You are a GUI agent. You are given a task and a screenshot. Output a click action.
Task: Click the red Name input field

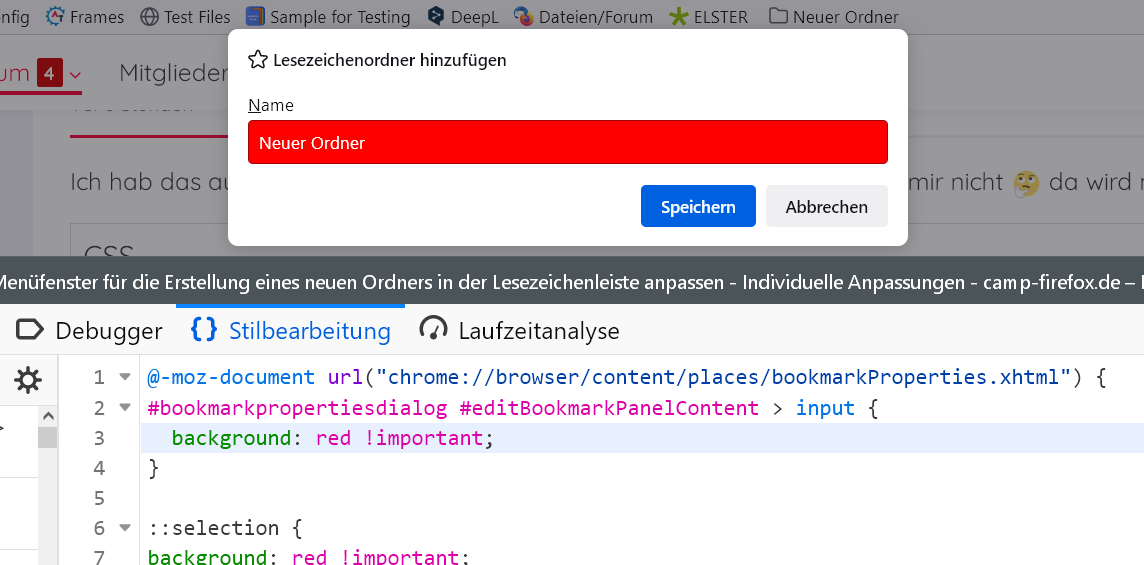pyautogui.click(x=568, y=142)
